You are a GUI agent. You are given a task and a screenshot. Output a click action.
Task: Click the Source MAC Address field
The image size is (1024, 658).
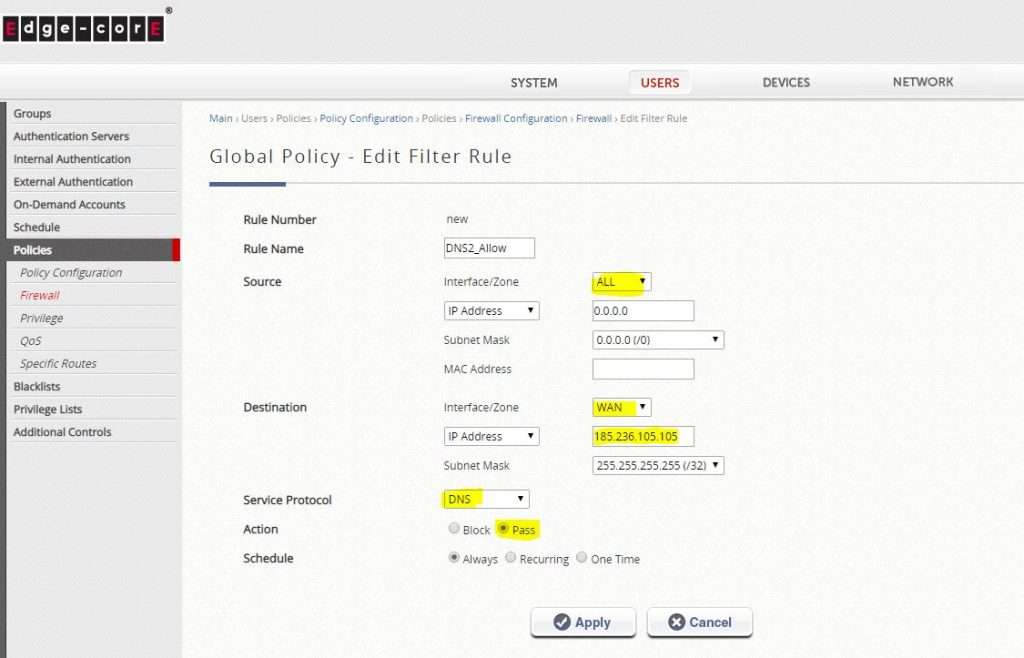(643, 369)
